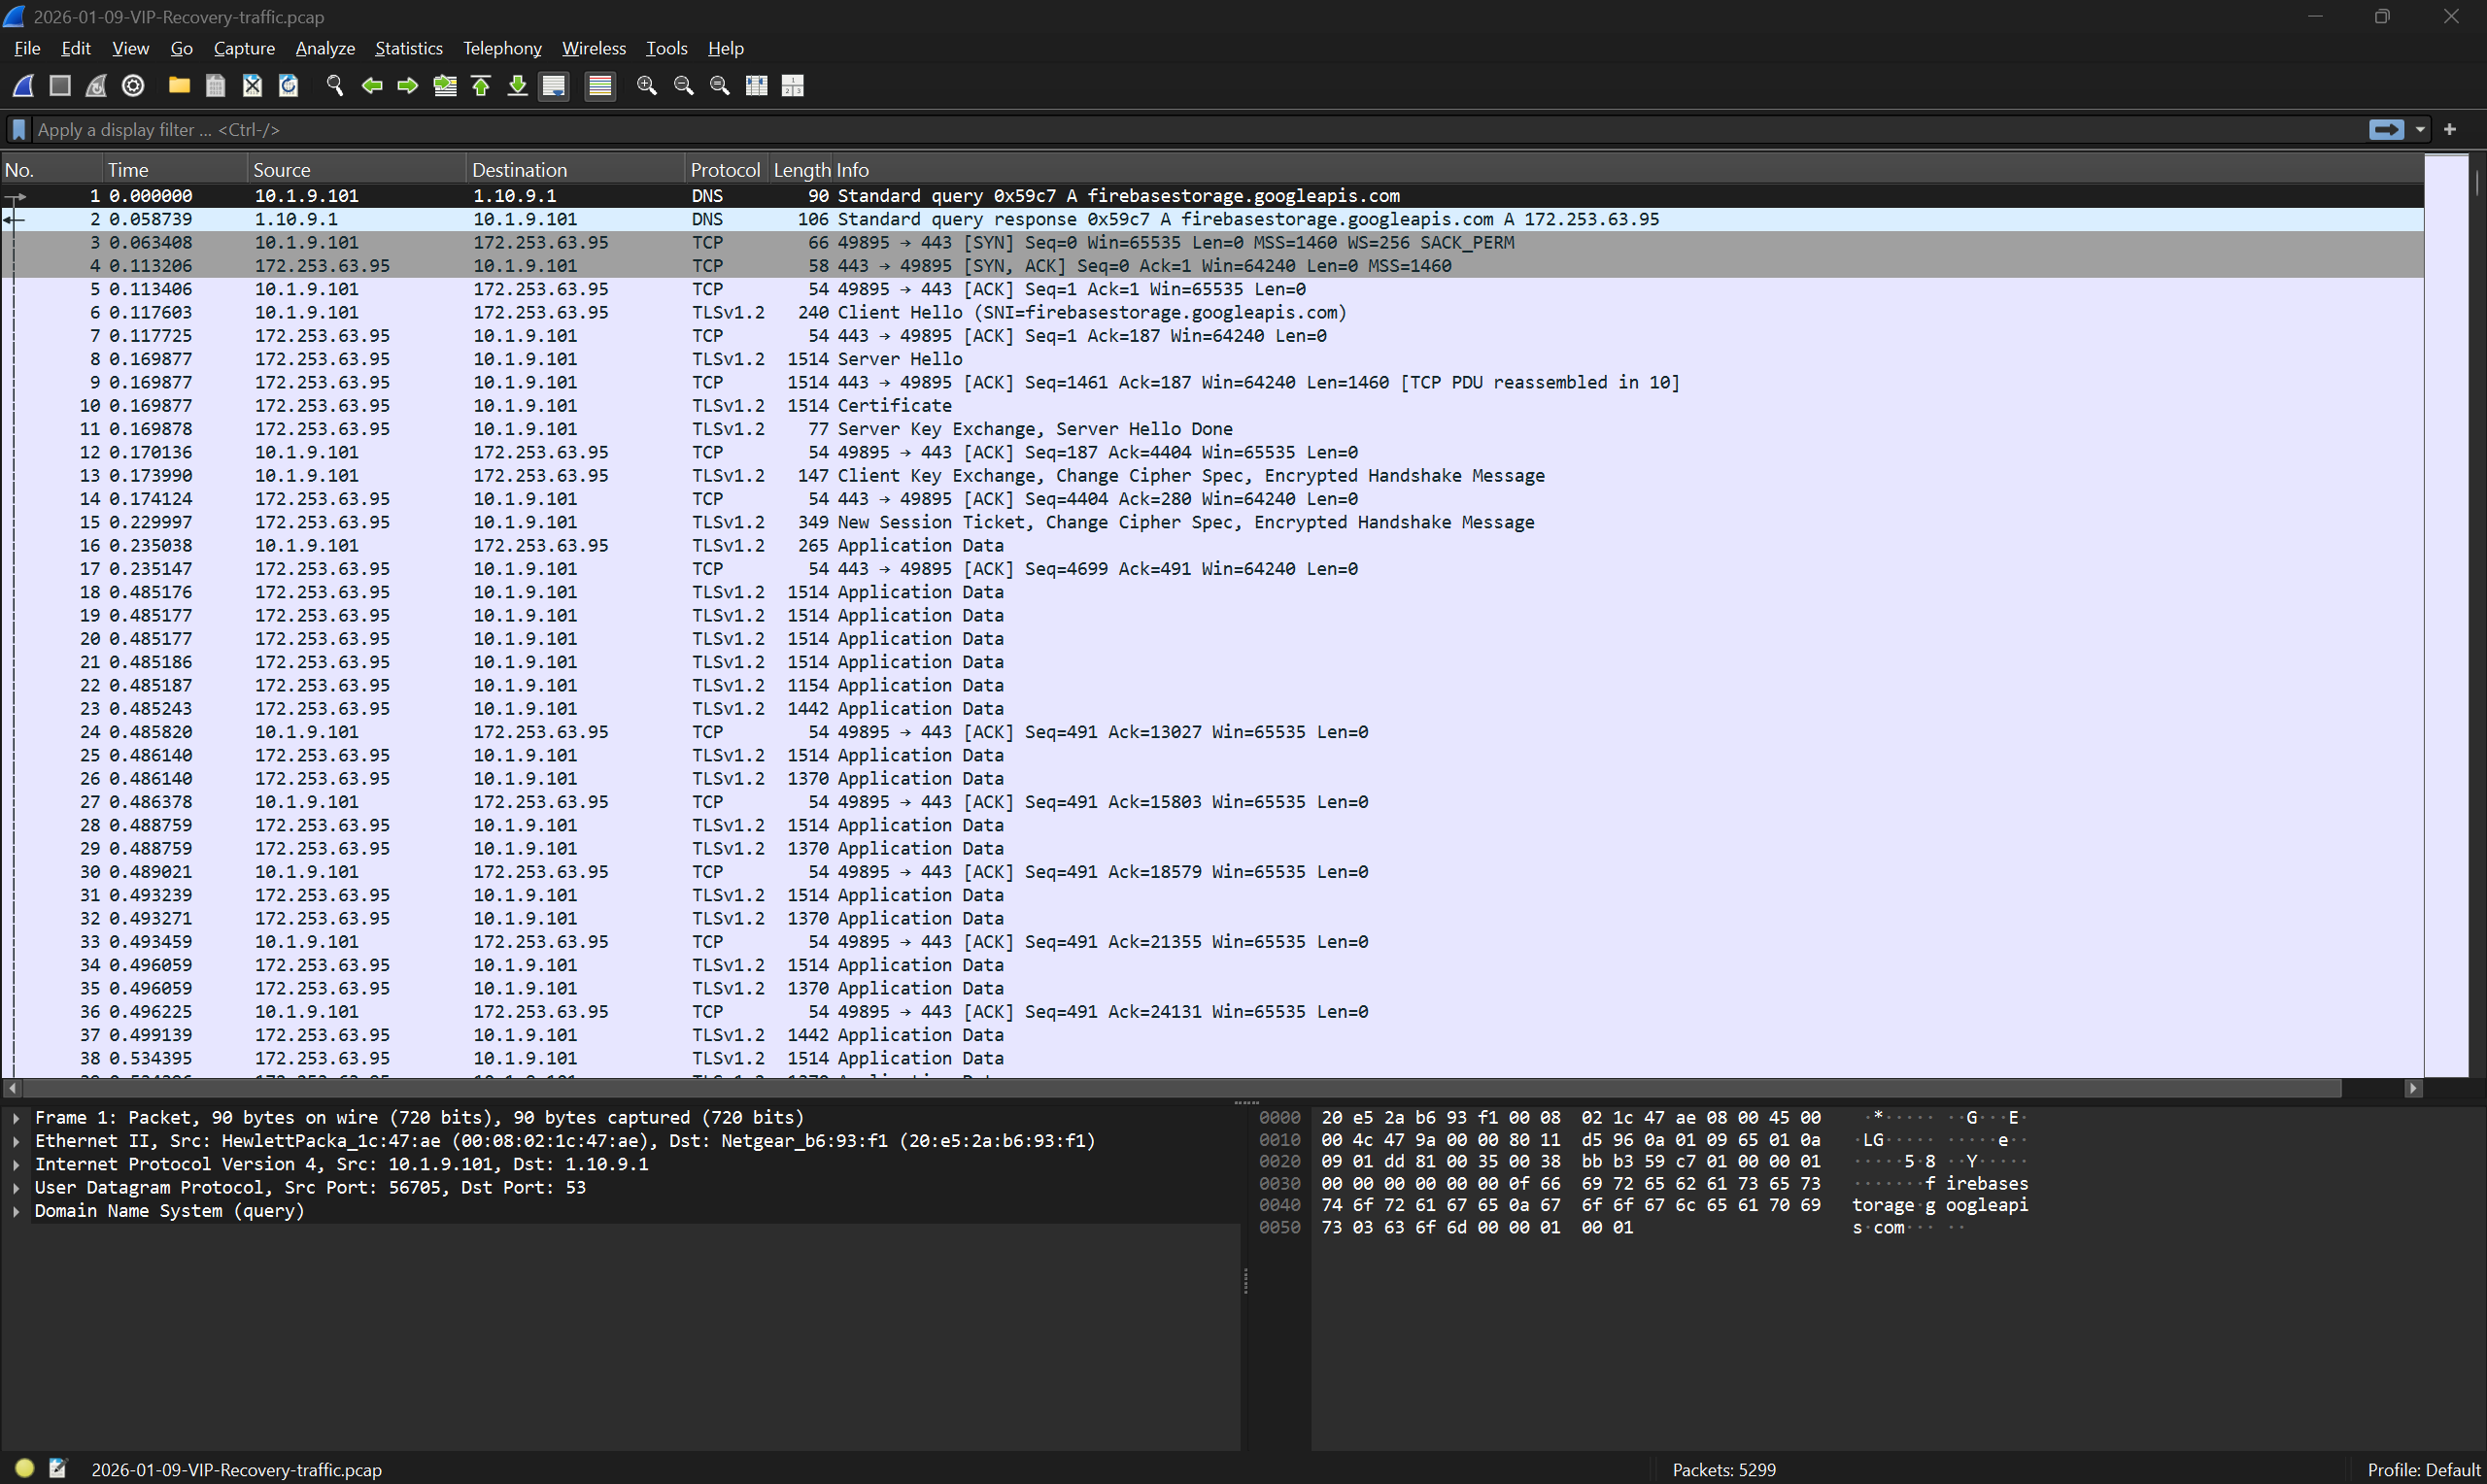Click Profile: Default in status bar
This screenshot has width=2487, height=1484.
coord(2424,1470)
